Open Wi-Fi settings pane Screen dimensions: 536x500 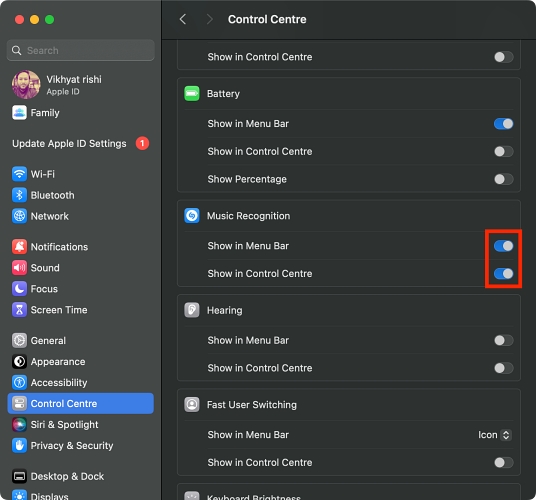[x=81, y=174]
